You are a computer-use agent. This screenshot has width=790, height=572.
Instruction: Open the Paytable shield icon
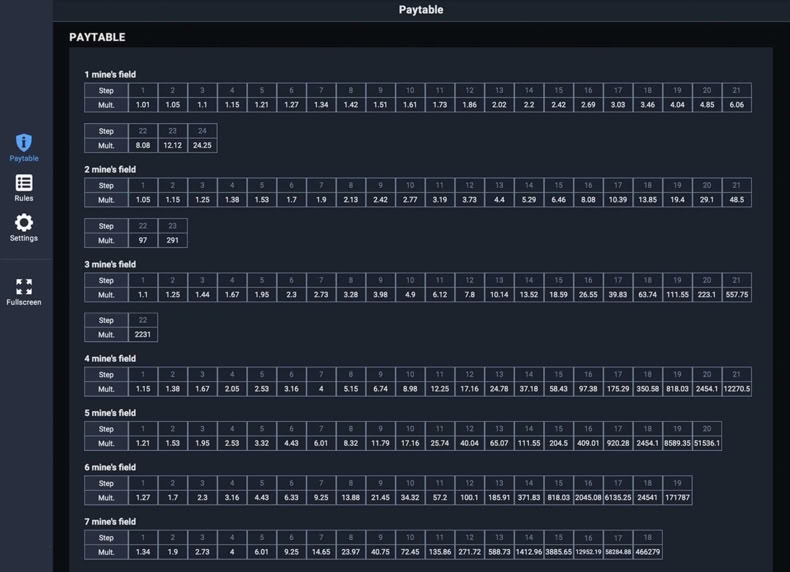(x=24, y=143)
